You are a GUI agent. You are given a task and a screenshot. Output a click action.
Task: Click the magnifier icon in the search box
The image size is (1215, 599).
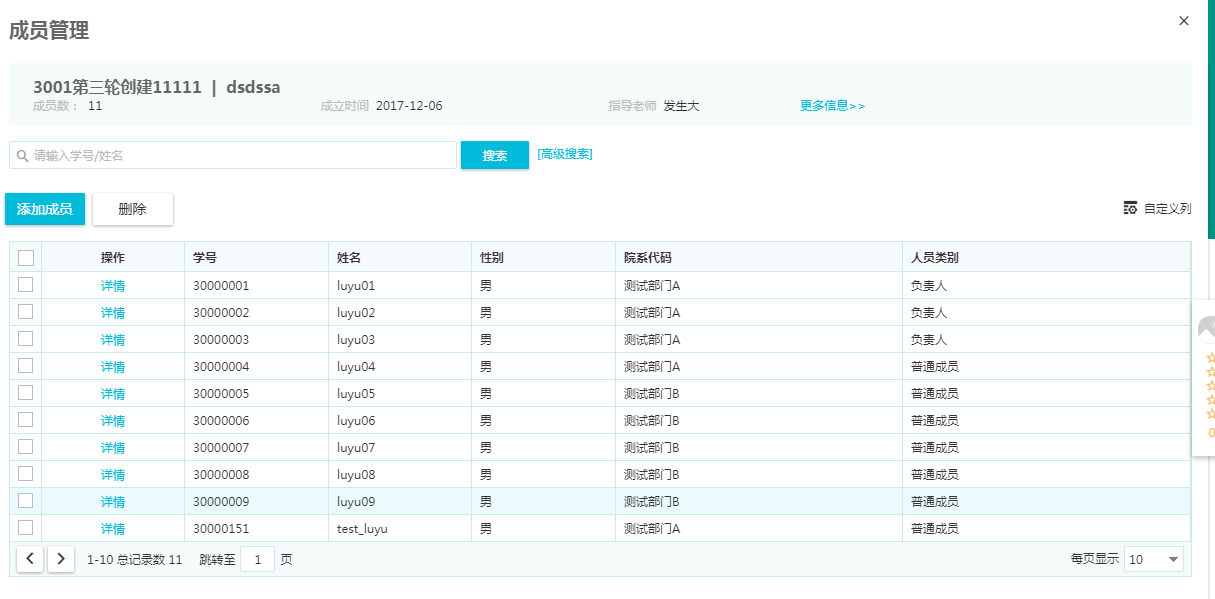pyautogui.click(x=22, y=156)
